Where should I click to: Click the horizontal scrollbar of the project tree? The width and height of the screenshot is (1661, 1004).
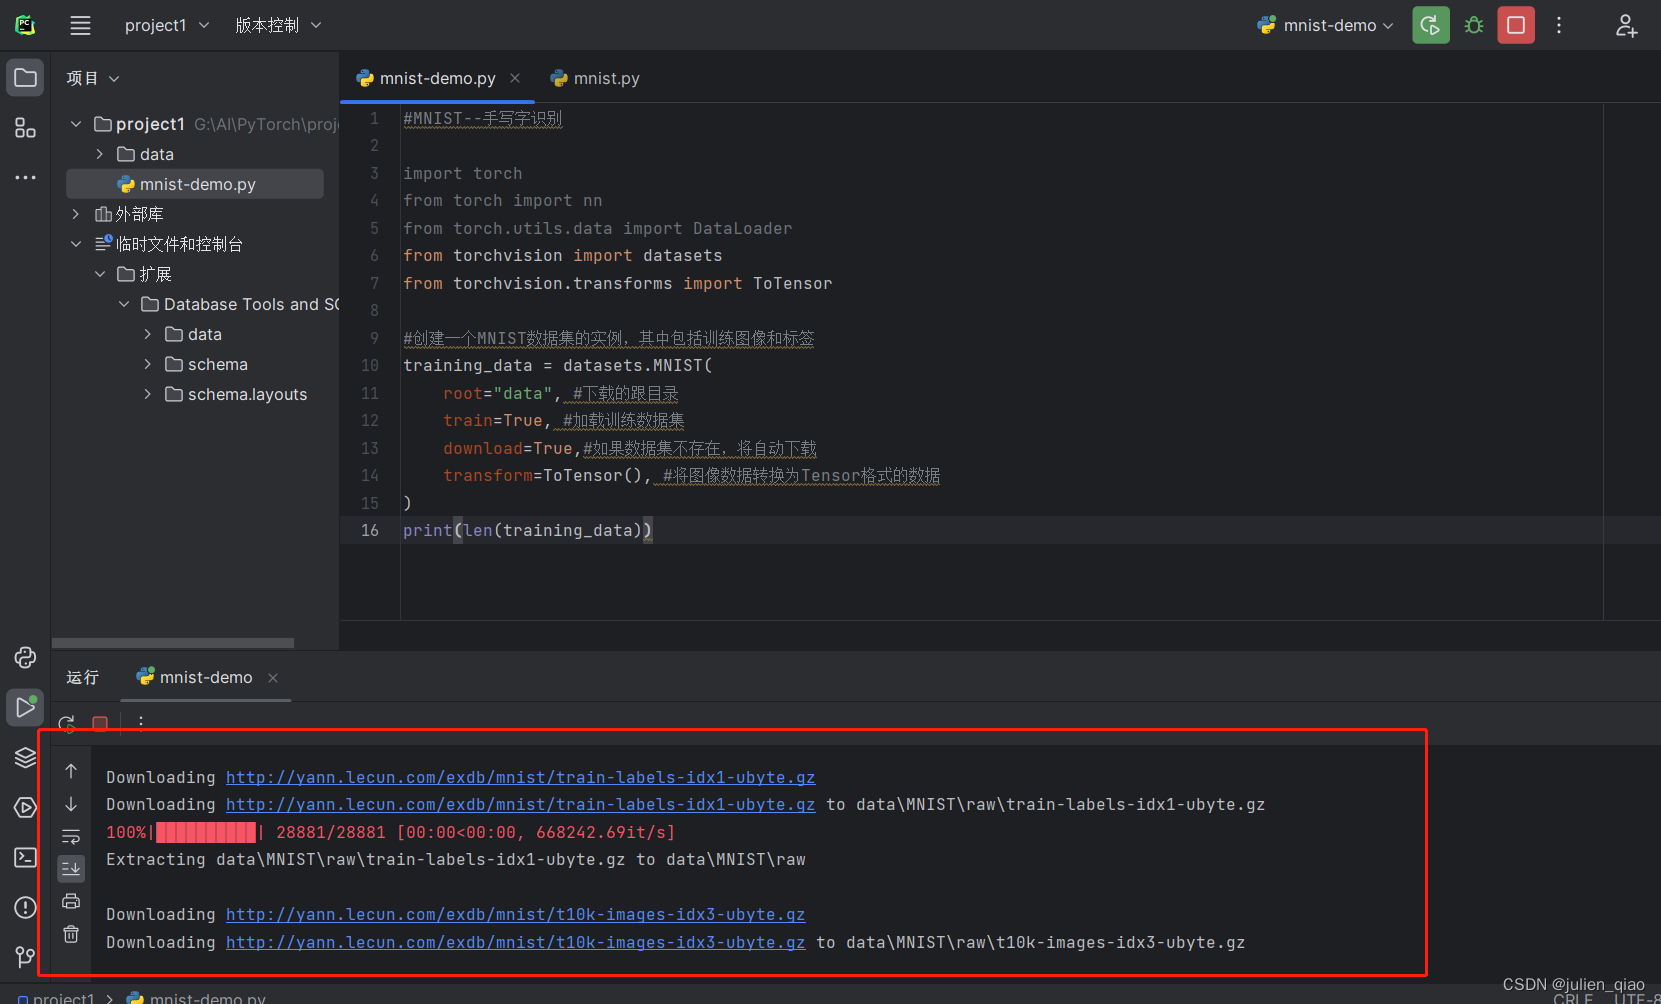173,643
